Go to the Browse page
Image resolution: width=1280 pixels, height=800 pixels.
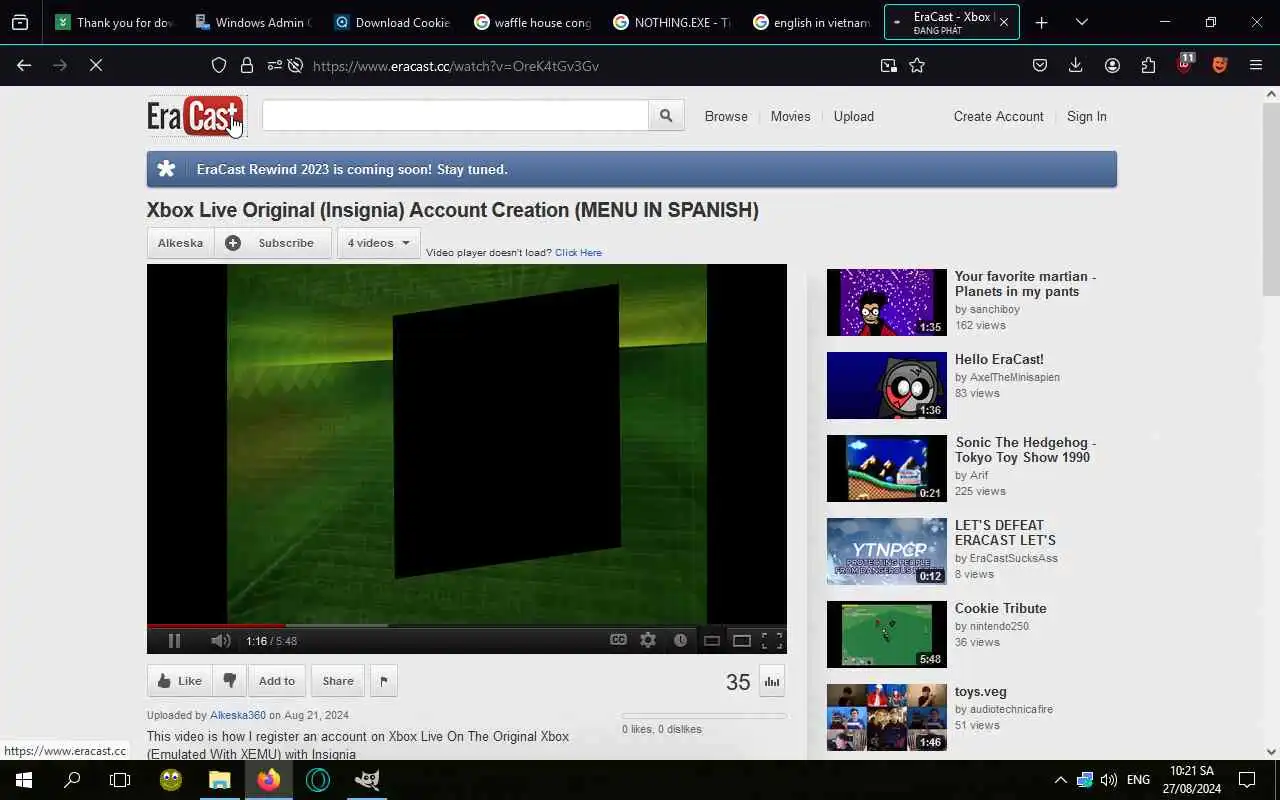(x=726, y=116)
